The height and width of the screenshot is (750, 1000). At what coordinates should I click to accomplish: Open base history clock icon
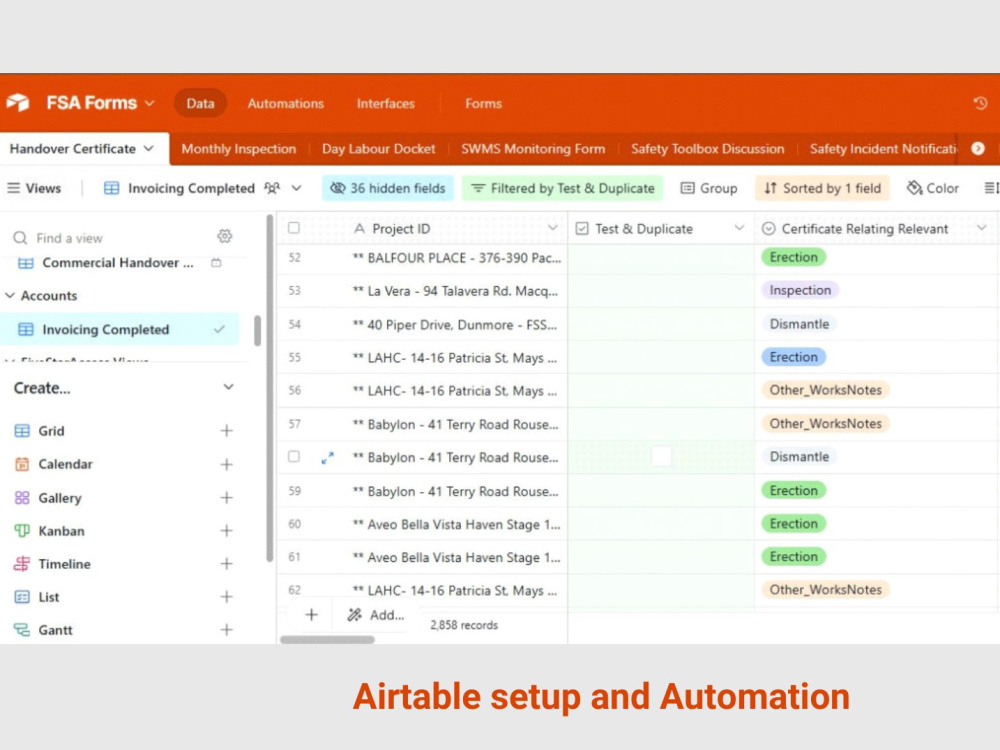click(980, 103)
